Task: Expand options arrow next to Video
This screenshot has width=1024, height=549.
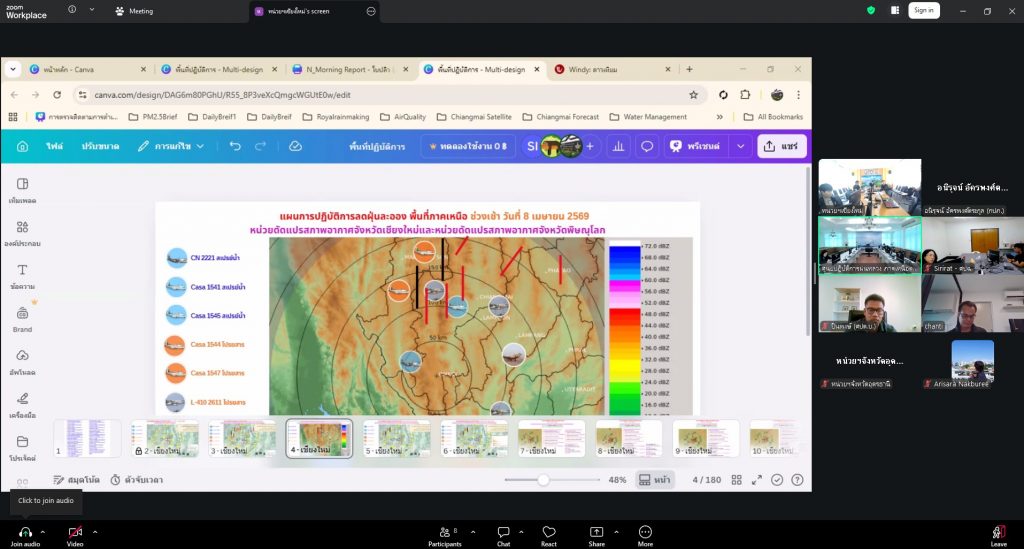Action: 95,532
